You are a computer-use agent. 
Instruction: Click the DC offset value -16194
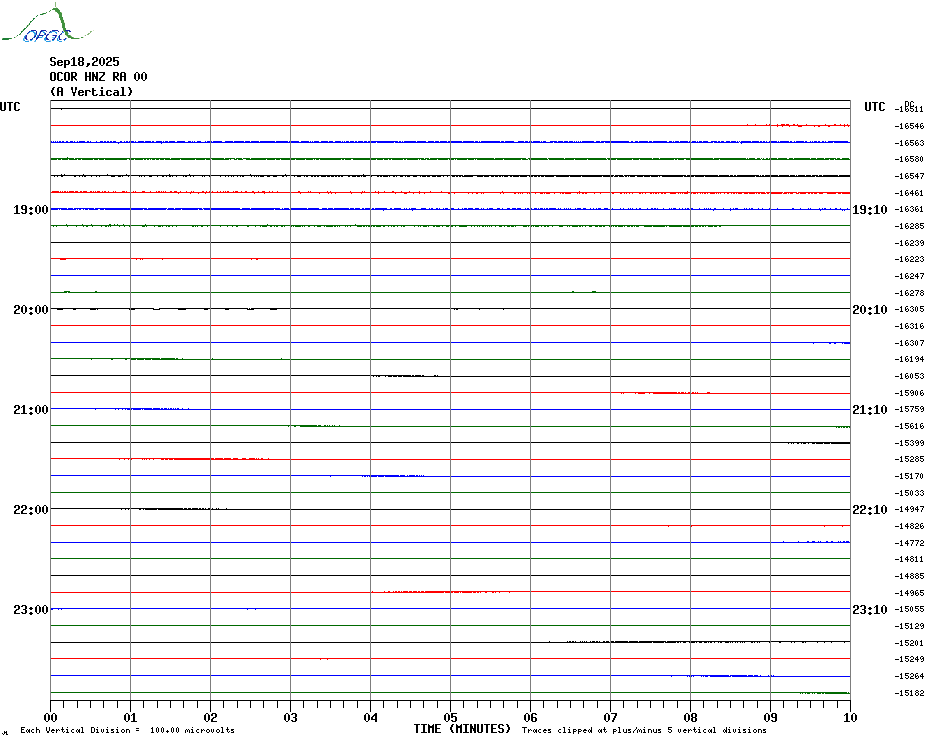(909, 360)
